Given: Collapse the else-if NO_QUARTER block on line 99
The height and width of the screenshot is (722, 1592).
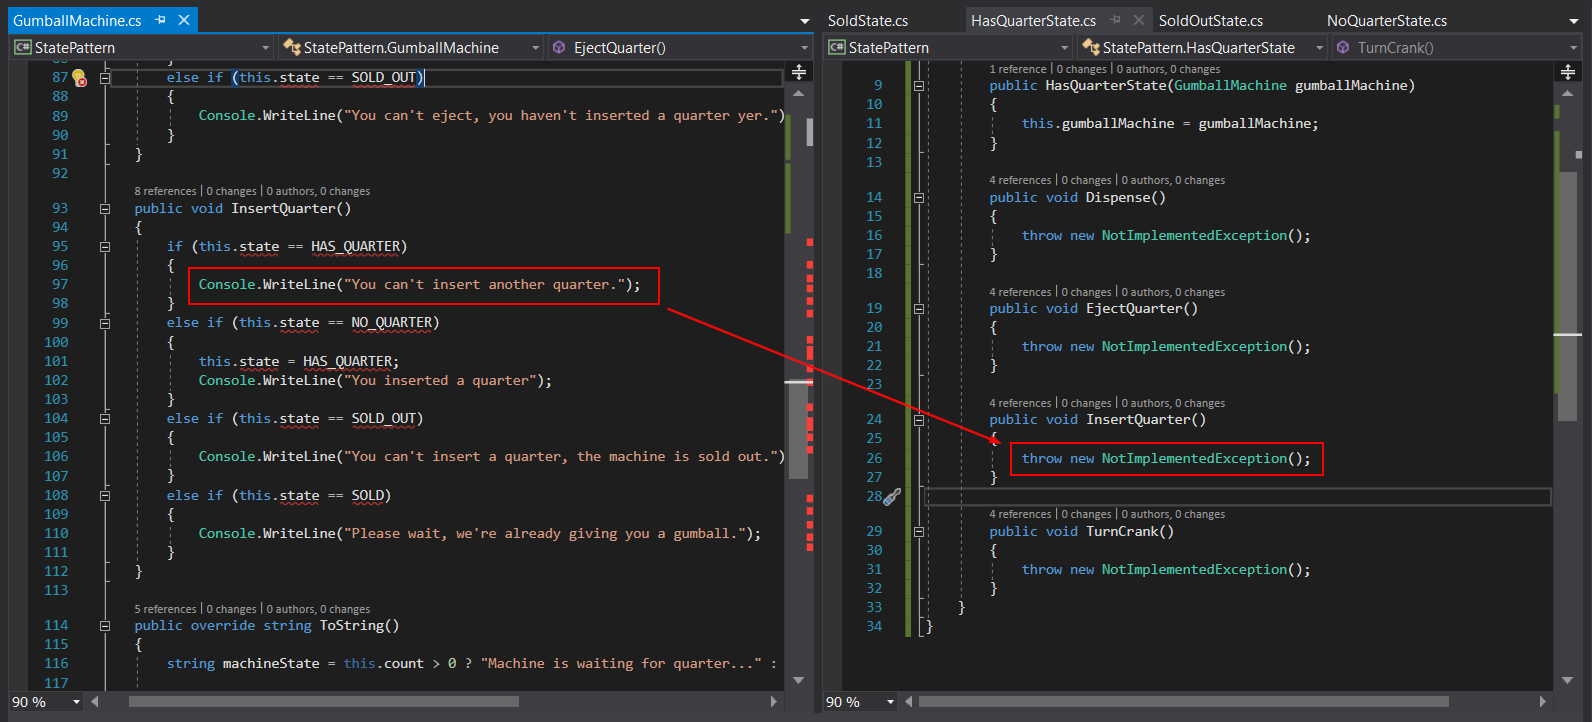Looking at the screenshot, I should tap(105, 323).
